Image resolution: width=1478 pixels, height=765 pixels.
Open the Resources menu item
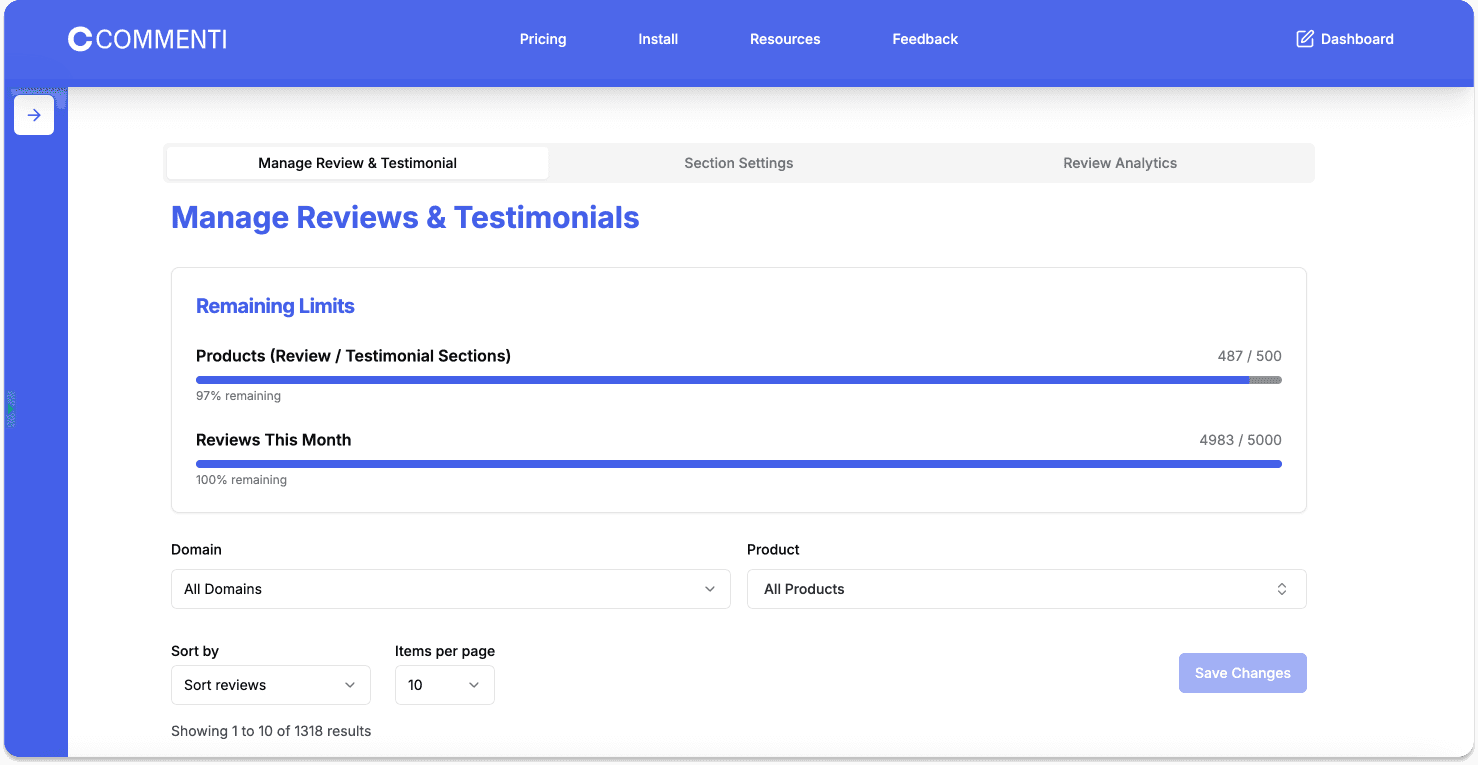point(785,39)
